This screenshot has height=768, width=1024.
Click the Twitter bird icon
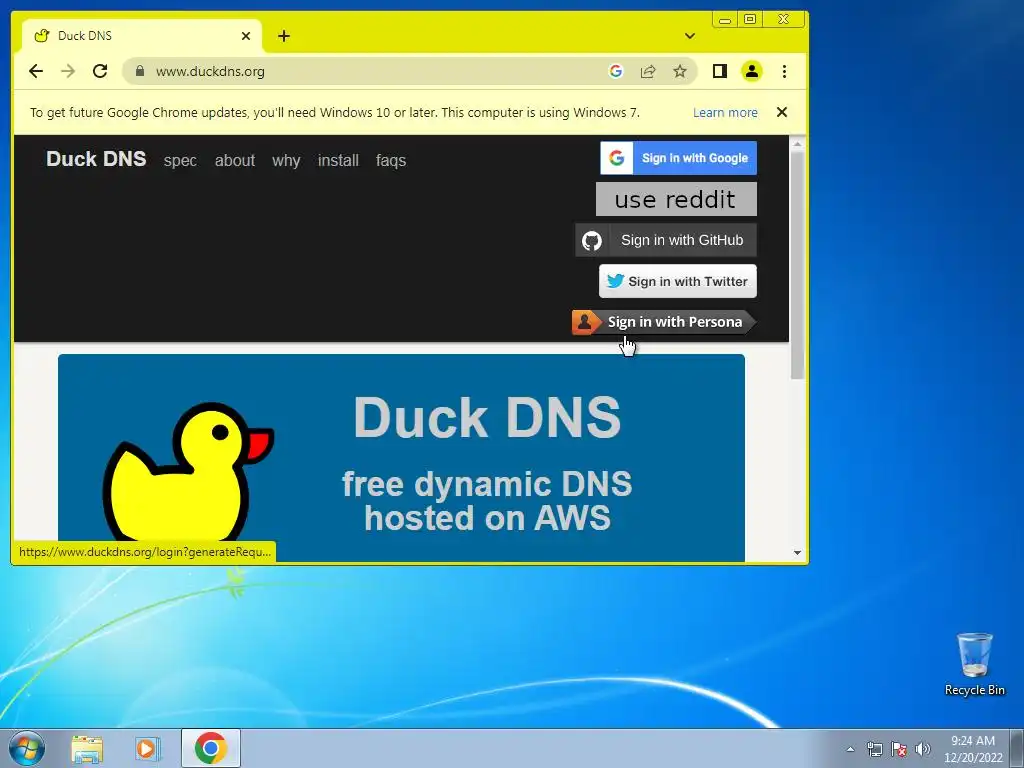(x=615, y=281)
